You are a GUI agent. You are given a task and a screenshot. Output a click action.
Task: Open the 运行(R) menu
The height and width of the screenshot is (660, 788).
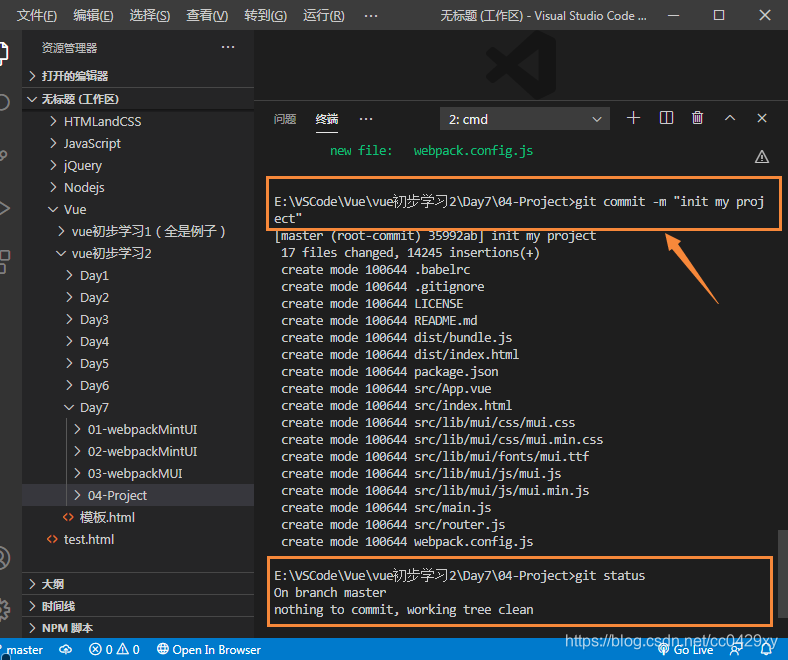pos(324,16)
